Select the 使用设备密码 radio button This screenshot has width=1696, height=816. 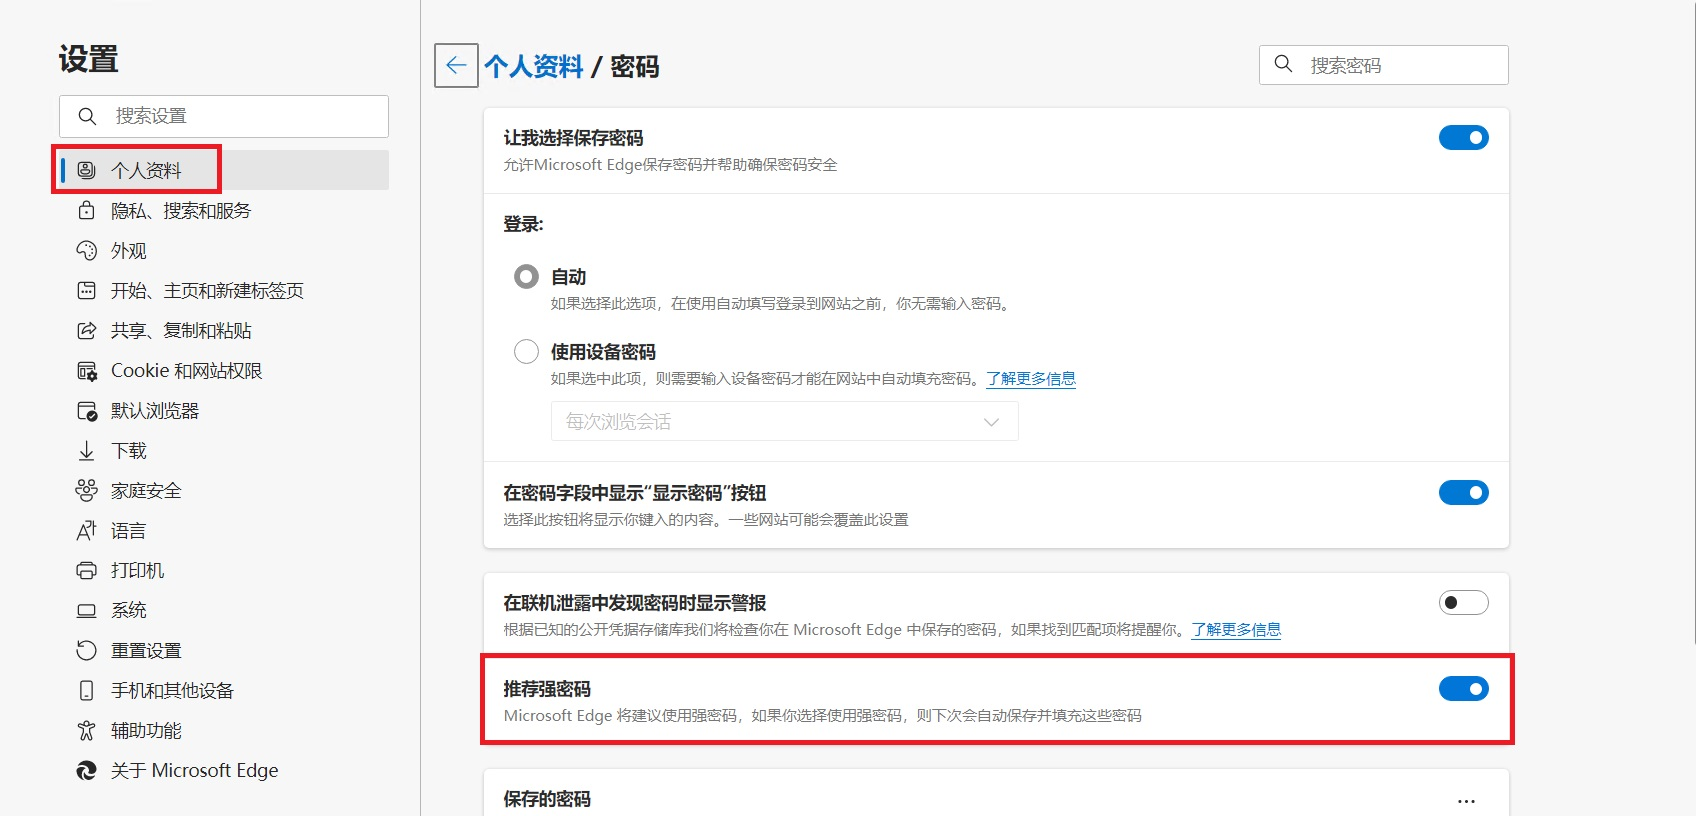pos(526,351)
